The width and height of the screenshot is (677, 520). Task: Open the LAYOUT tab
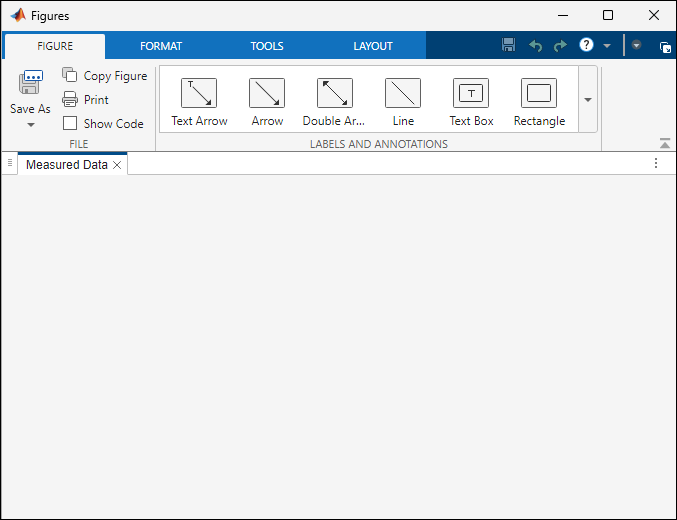click(x=373, y=46)
